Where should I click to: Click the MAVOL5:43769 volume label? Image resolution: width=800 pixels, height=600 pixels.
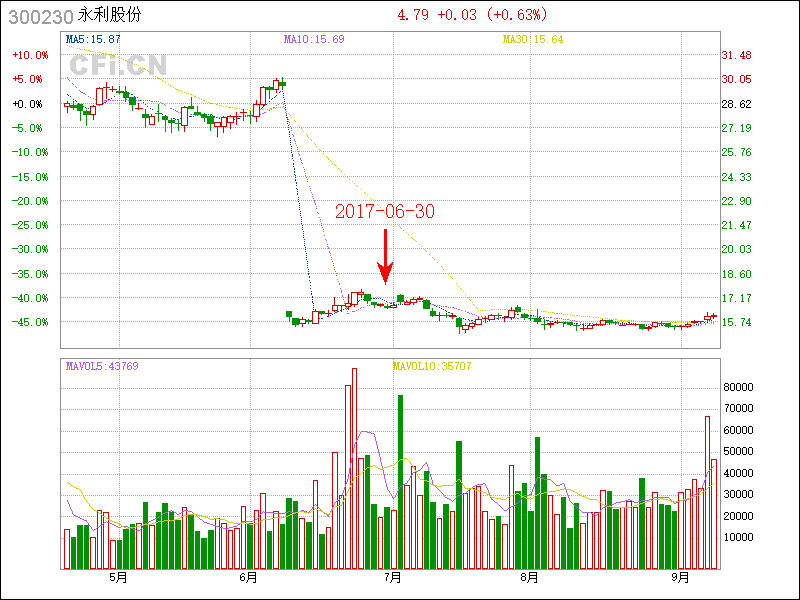pyautogui.click(x=102, y=366)
